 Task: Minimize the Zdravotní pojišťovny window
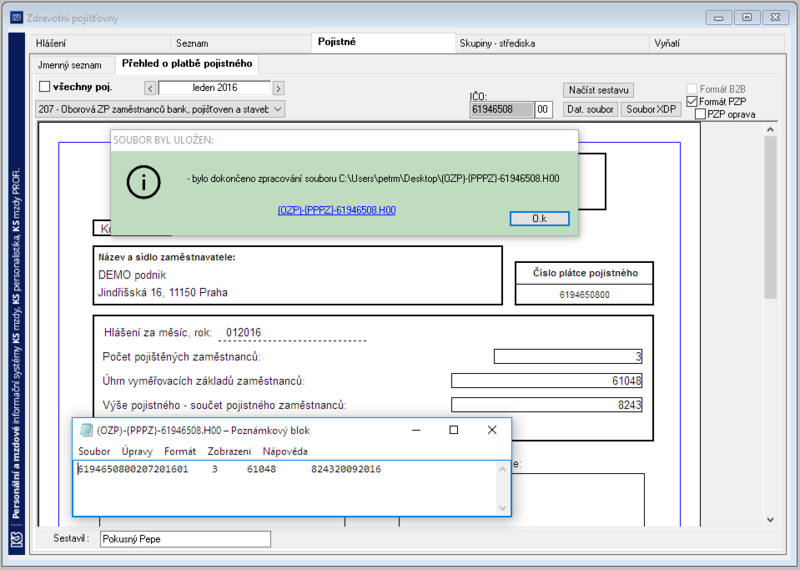coord(719,18)
